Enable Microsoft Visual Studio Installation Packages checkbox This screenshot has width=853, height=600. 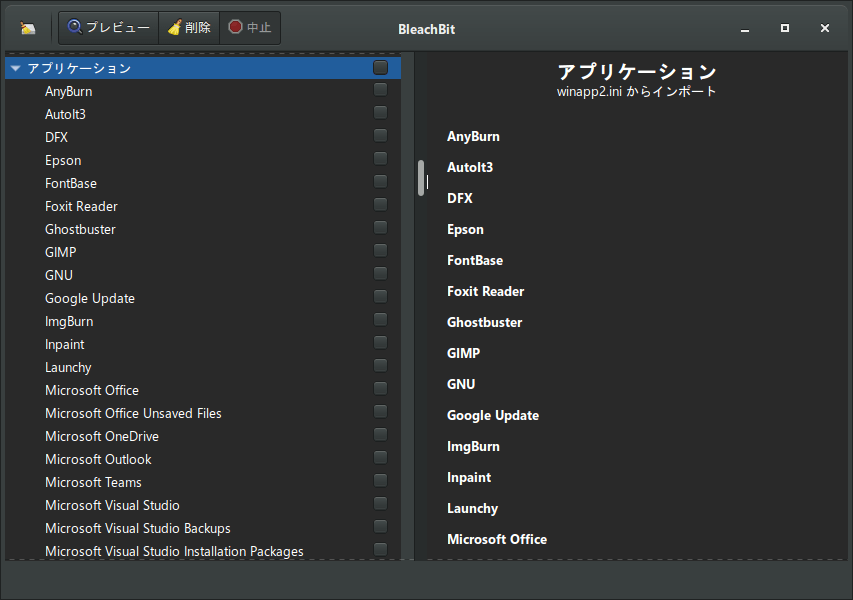[380, 549]
